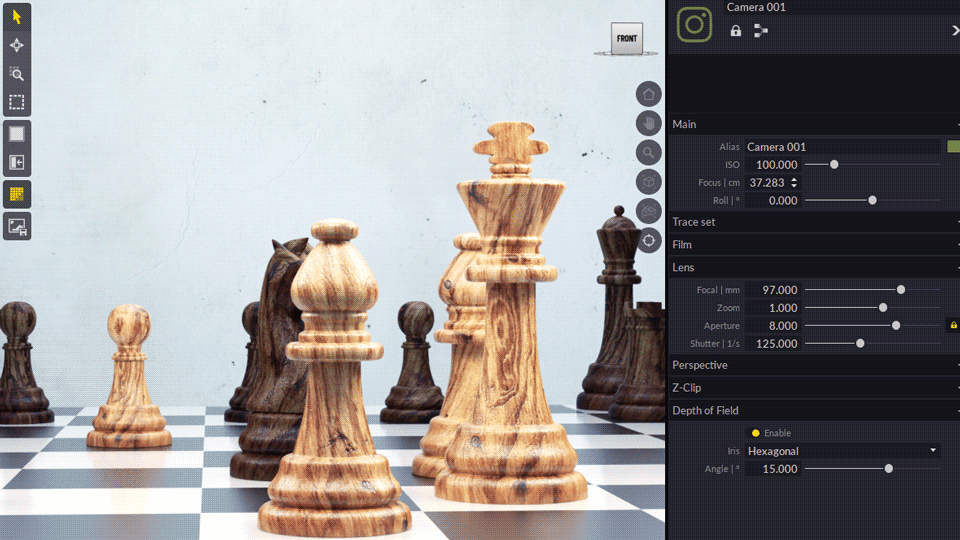Expand the Trace set section
Image resolution: width=960 pixels, height=540 pixels.
click(694, 222)
